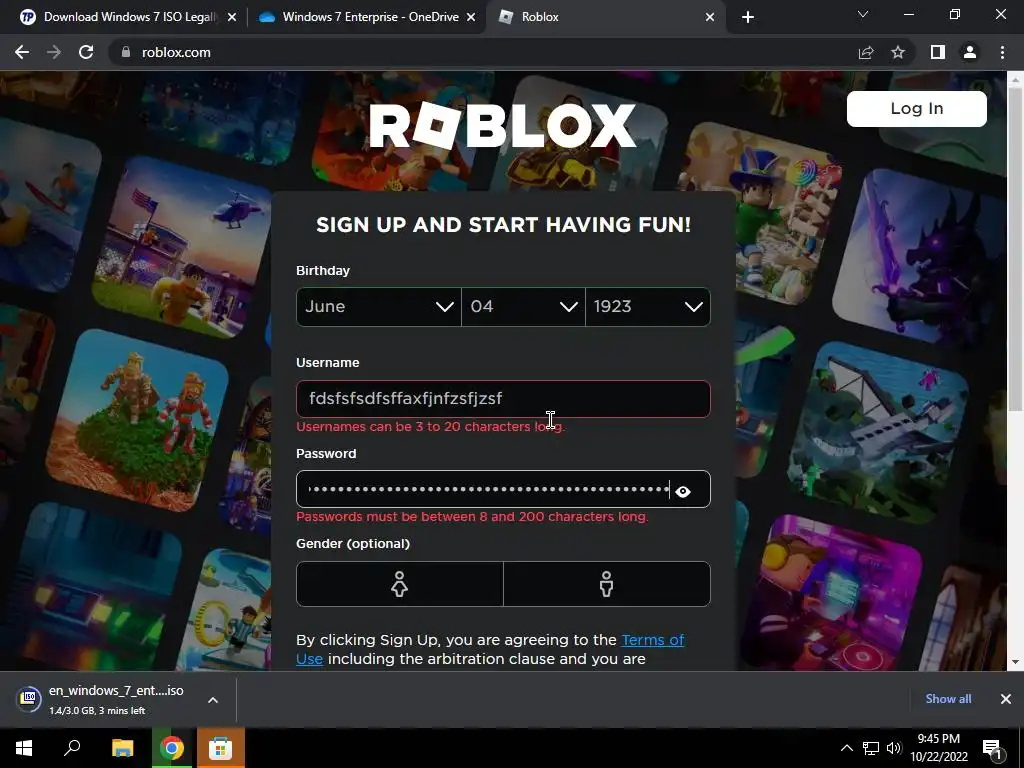Close the downloads bar
The width and height of the screenshot is (1024, 768).
click(1006, 699)
